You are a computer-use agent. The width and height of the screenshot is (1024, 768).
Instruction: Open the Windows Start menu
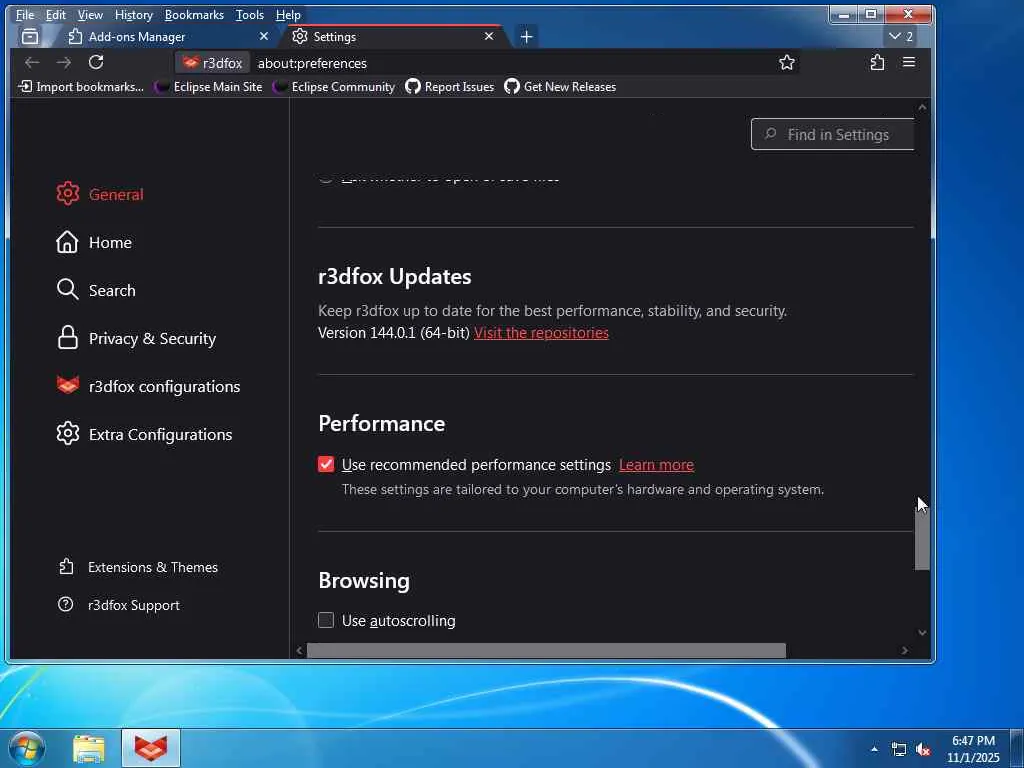click(x=26, y=748)
